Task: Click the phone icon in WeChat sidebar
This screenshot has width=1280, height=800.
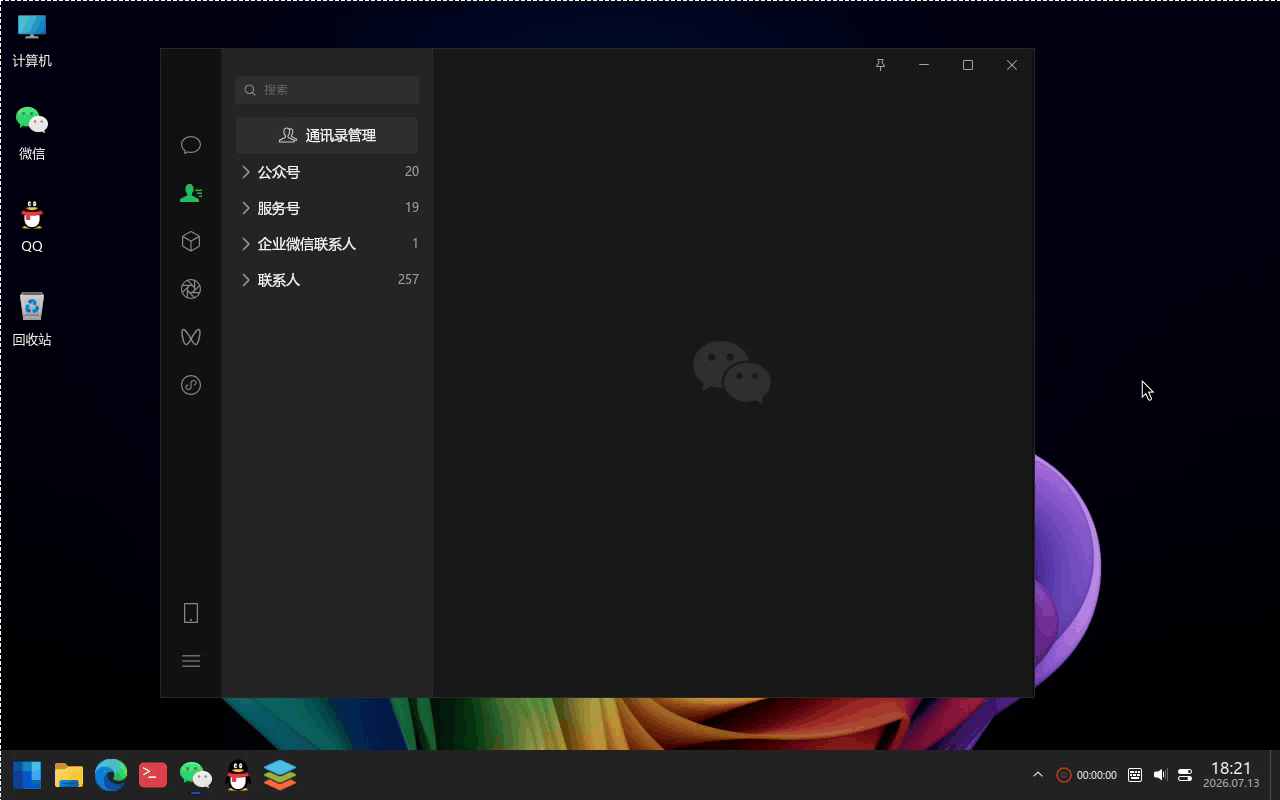Action: 191,613
